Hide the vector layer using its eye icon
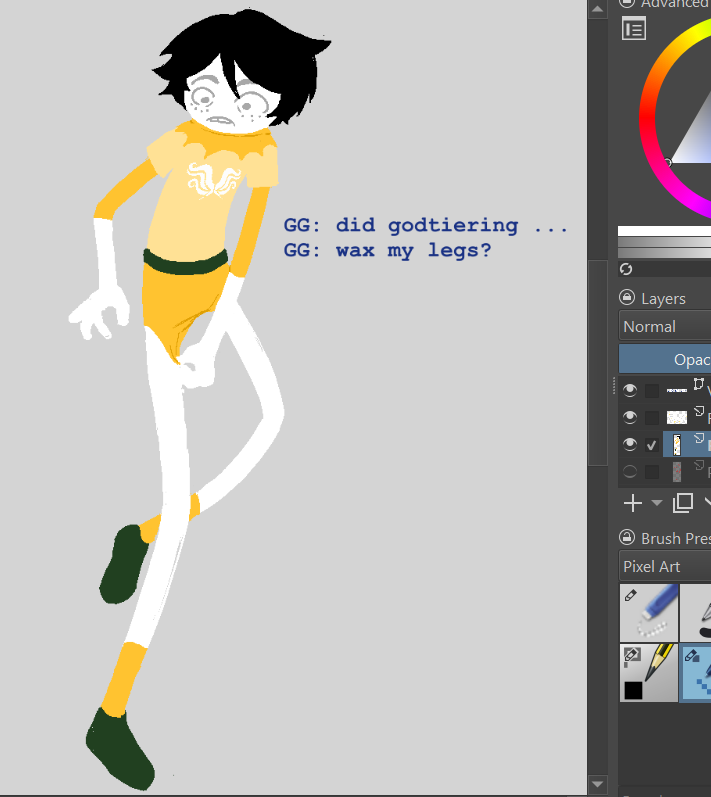 [630, 390]
